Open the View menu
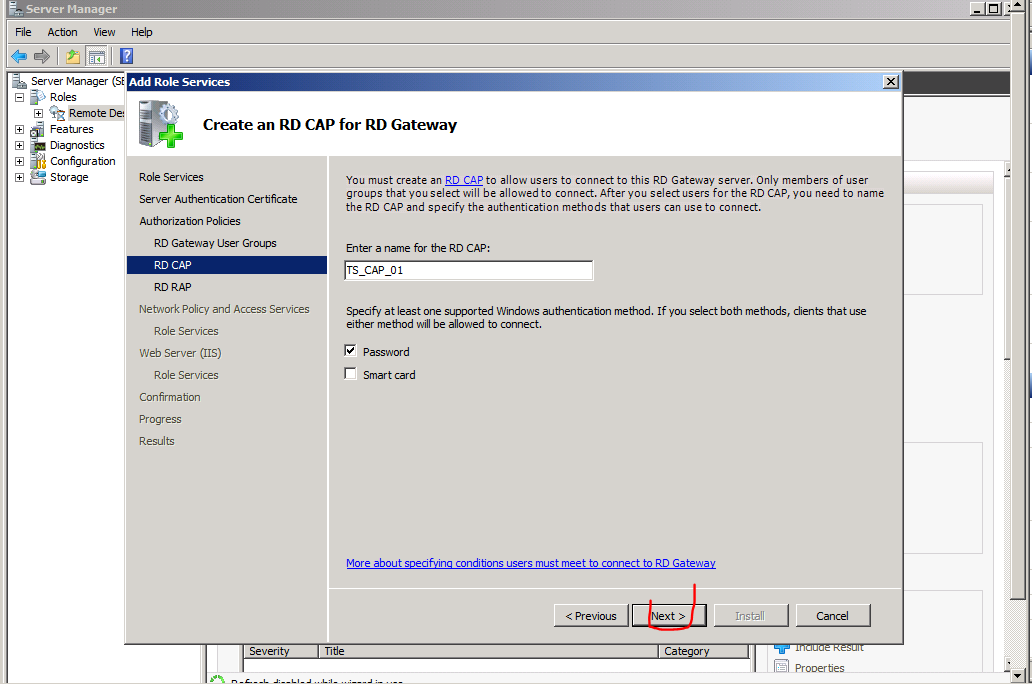Screen dimensions: 1032x685 tap(104, 32)
